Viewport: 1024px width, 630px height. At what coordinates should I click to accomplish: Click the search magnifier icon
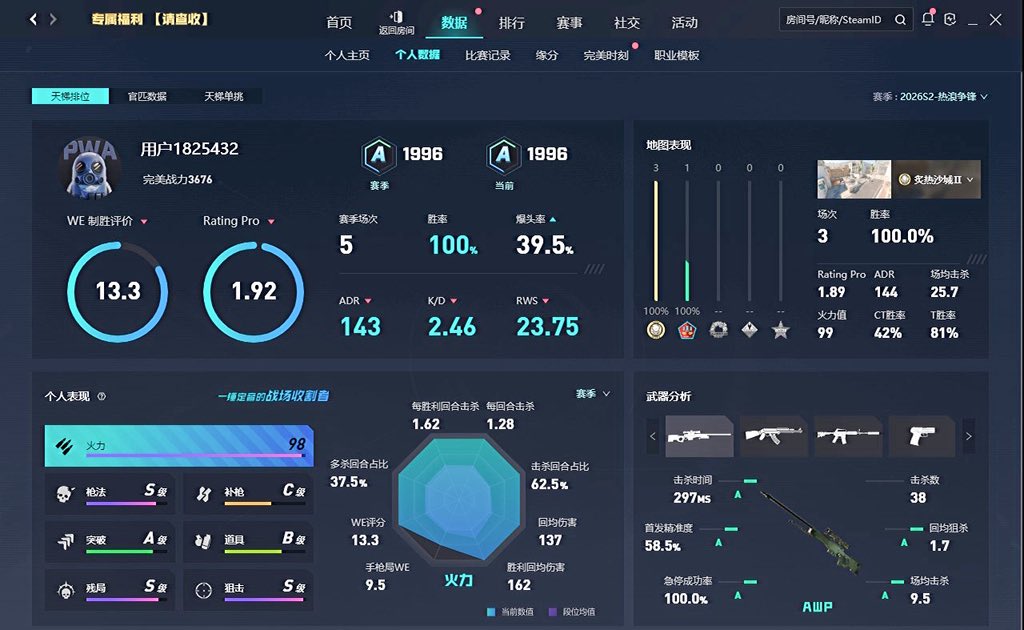point(900,20)
